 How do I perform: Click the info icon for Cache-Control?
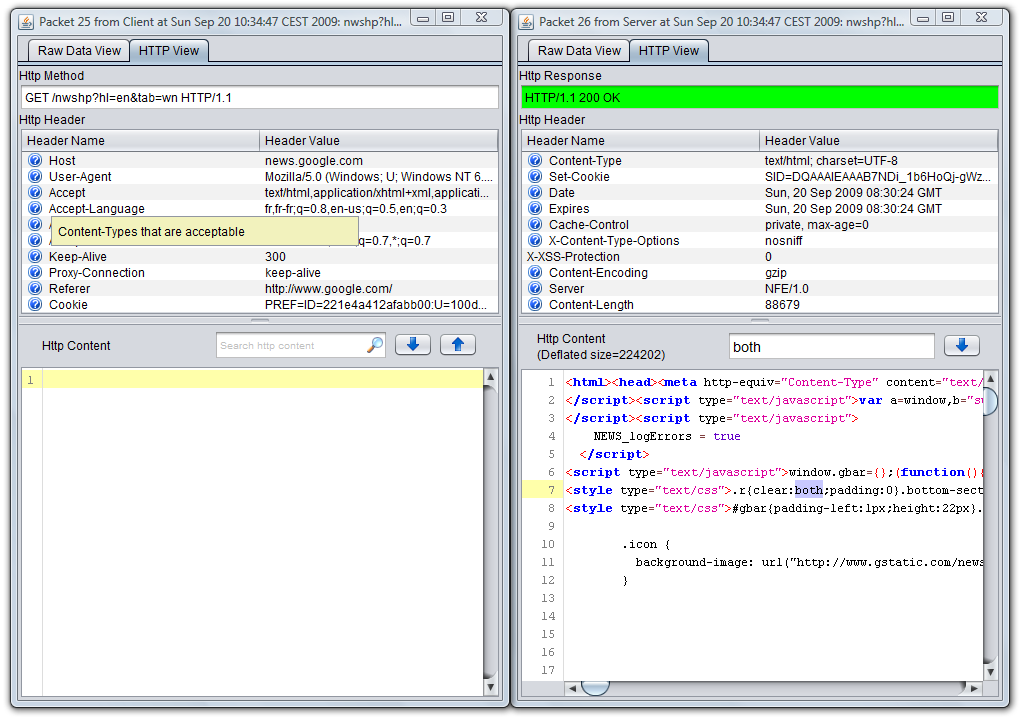(535, 225)
